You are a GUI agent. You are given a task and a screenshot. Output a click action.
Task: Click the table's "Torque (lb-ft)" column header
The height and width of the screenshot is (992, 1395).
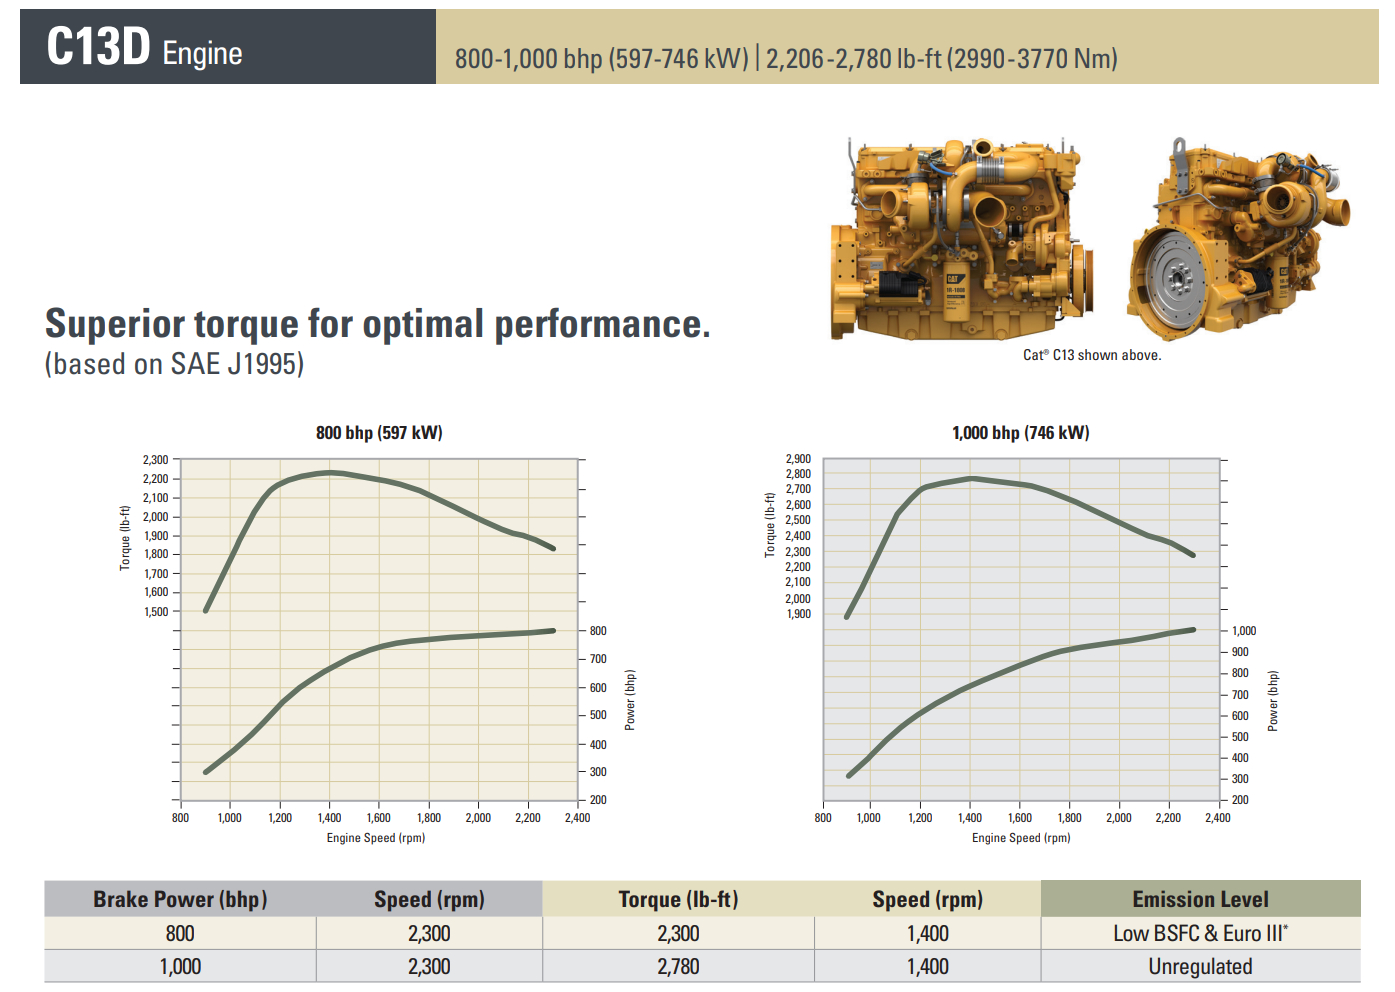(678, 899)
